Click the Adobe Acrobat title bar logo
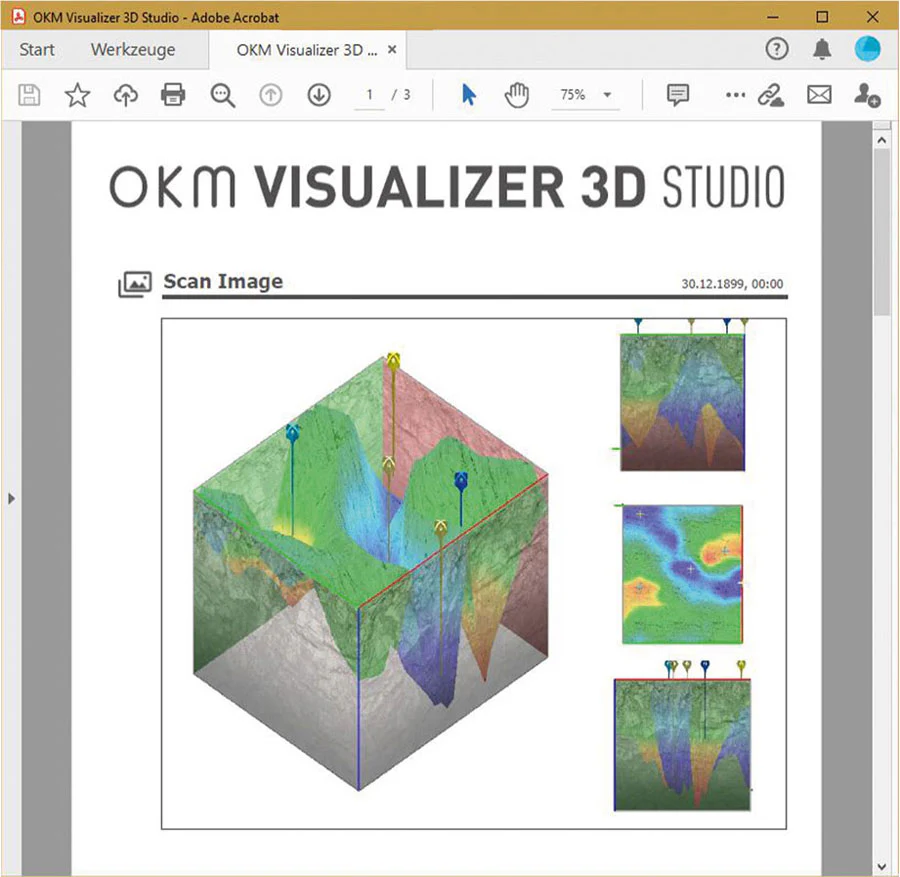The width and height of the screenshot is (900, 877). [x=18, y=17]
